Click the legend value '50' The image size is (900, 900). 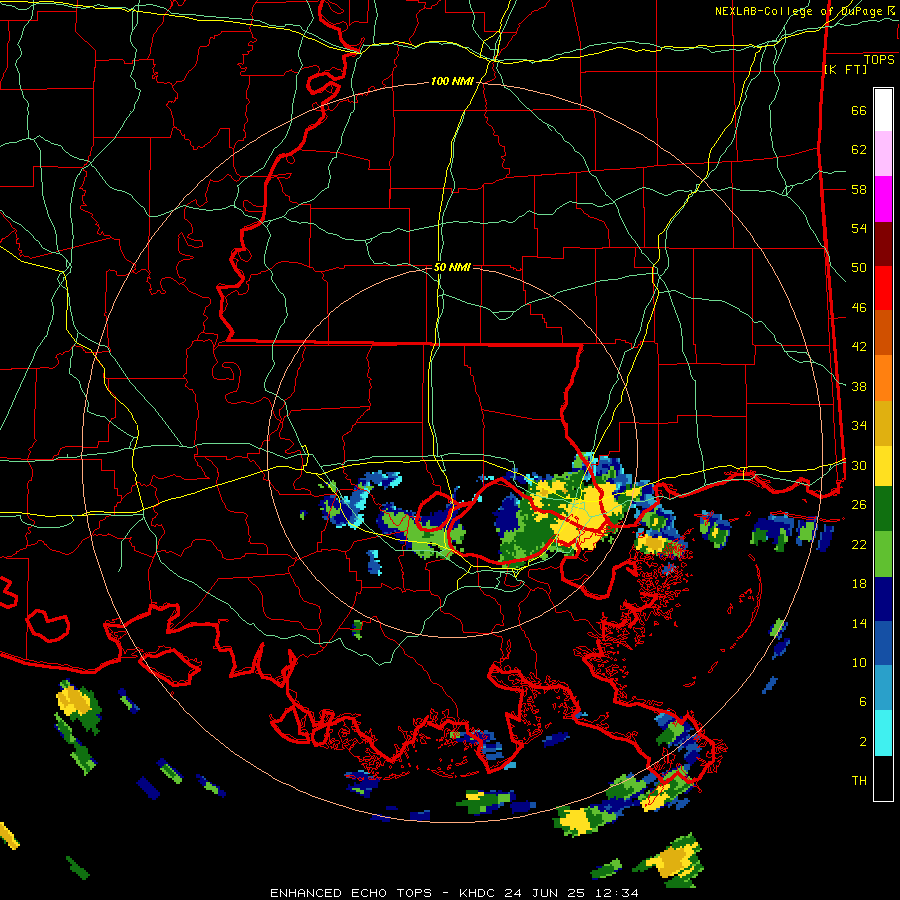point(859,267)
